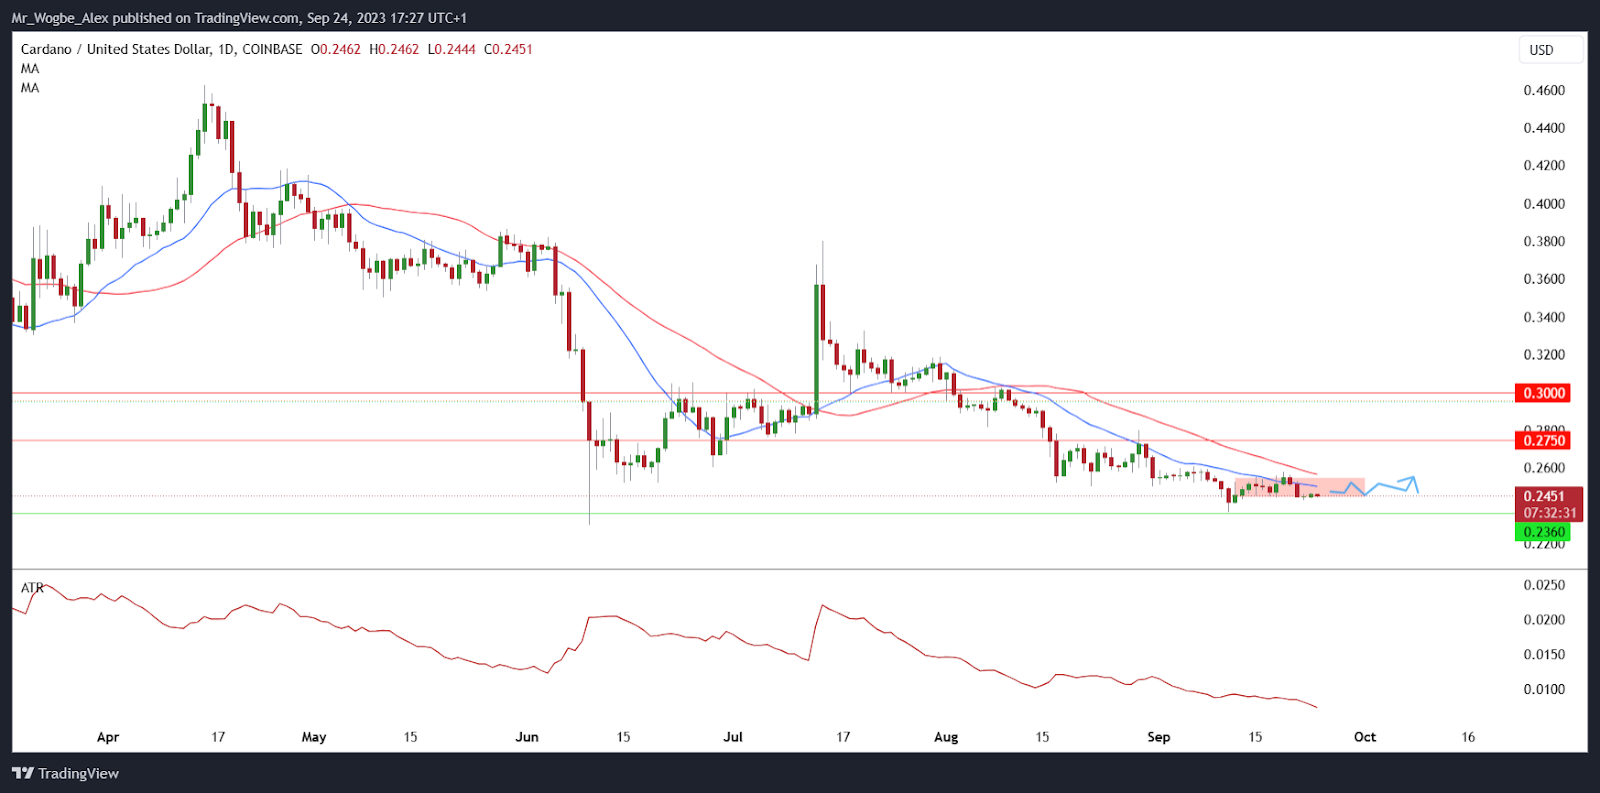
Task: Click the red 0.3000 price label
Action: click(1543, 393)
